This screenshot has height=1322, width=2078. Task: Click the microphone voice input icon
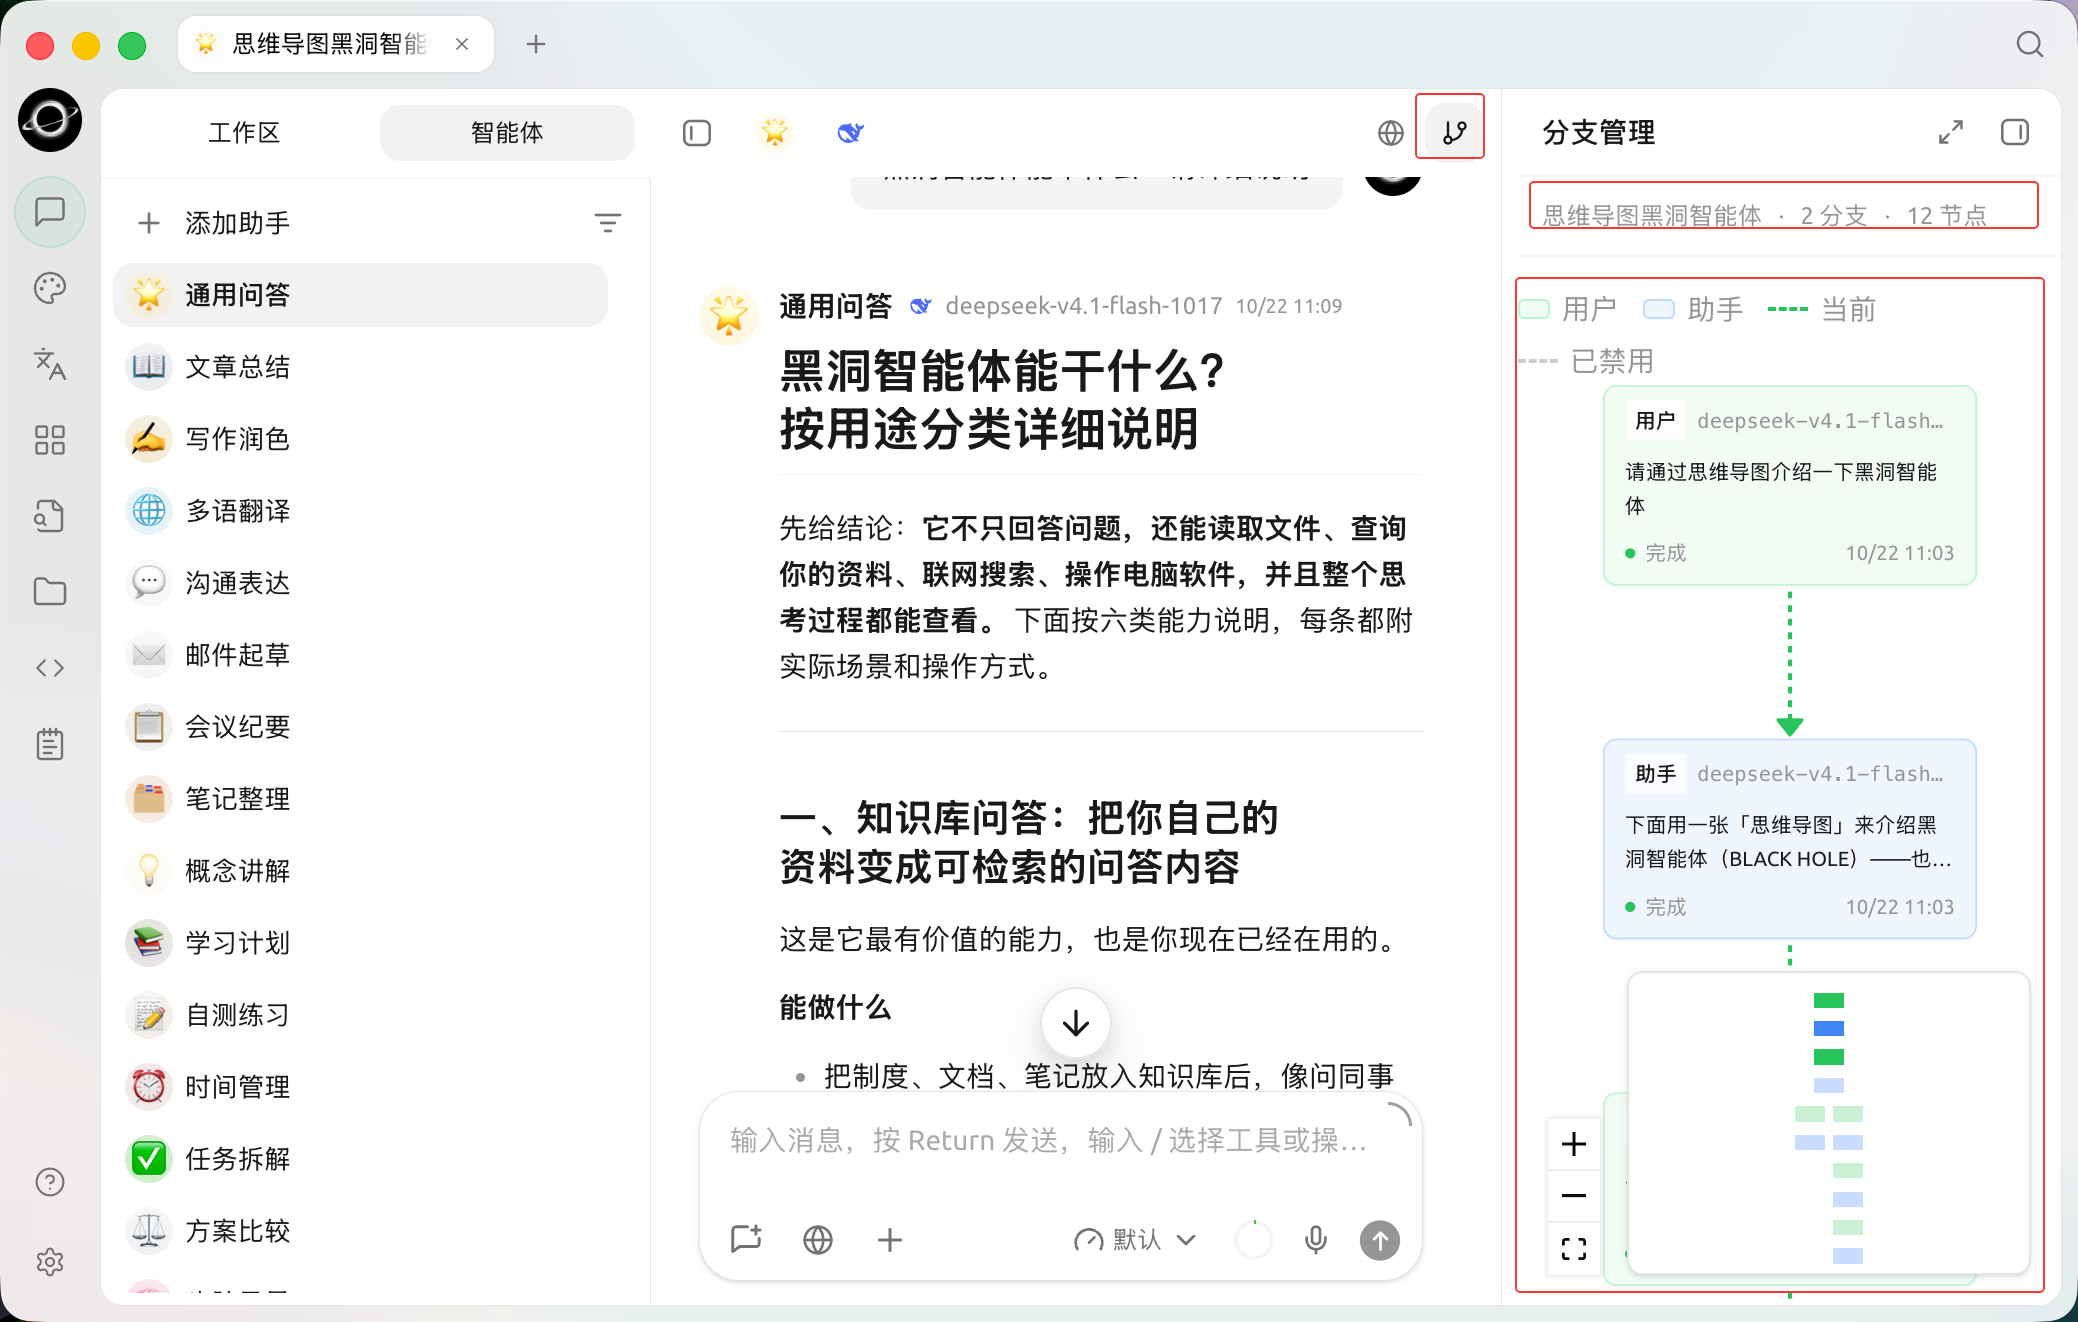1316,1240
